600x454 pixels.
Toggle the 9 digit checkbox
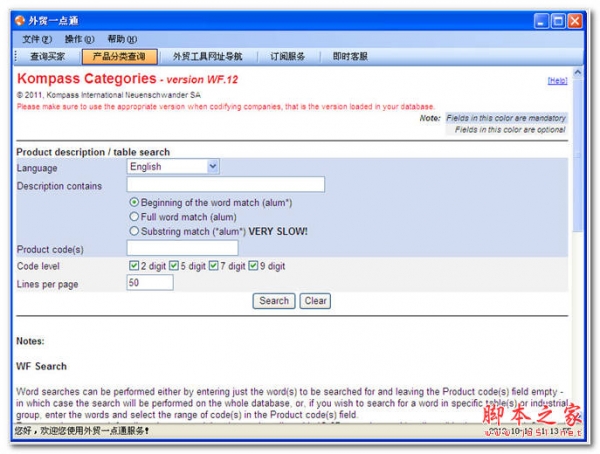253,266
